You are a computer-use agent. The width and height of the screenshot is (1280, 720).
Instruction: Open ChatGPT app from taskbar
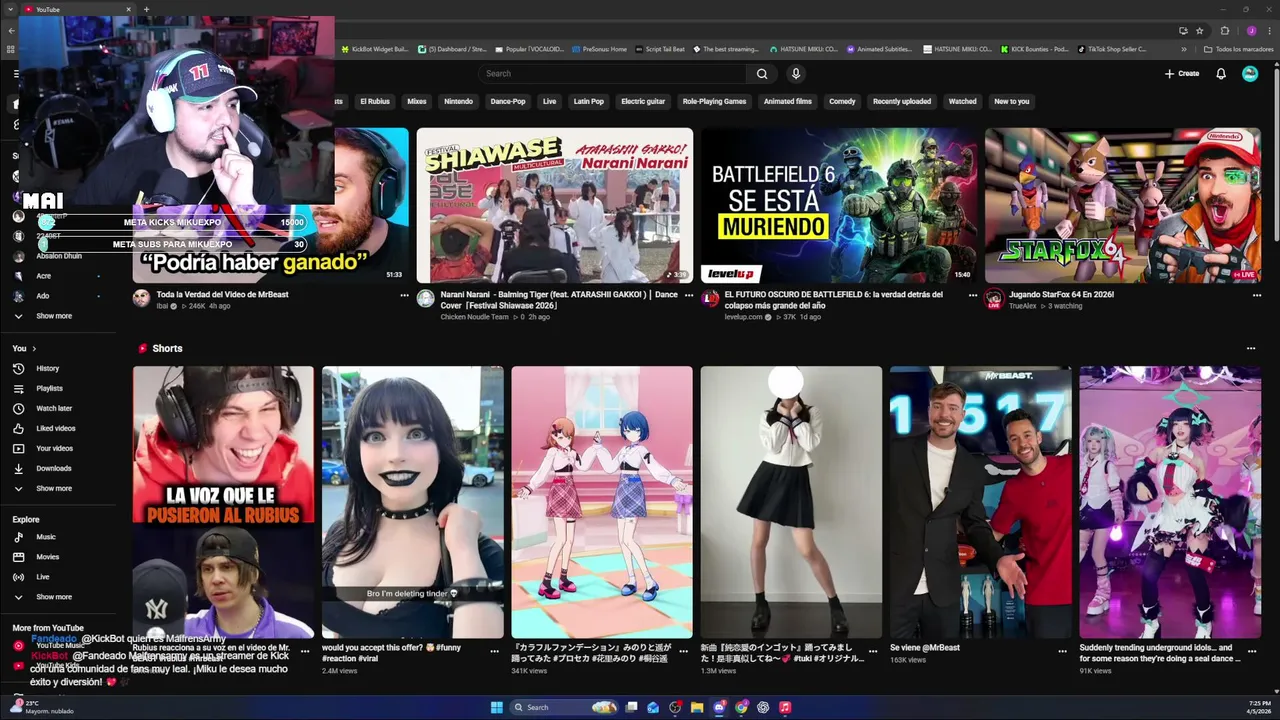(763, 707)
